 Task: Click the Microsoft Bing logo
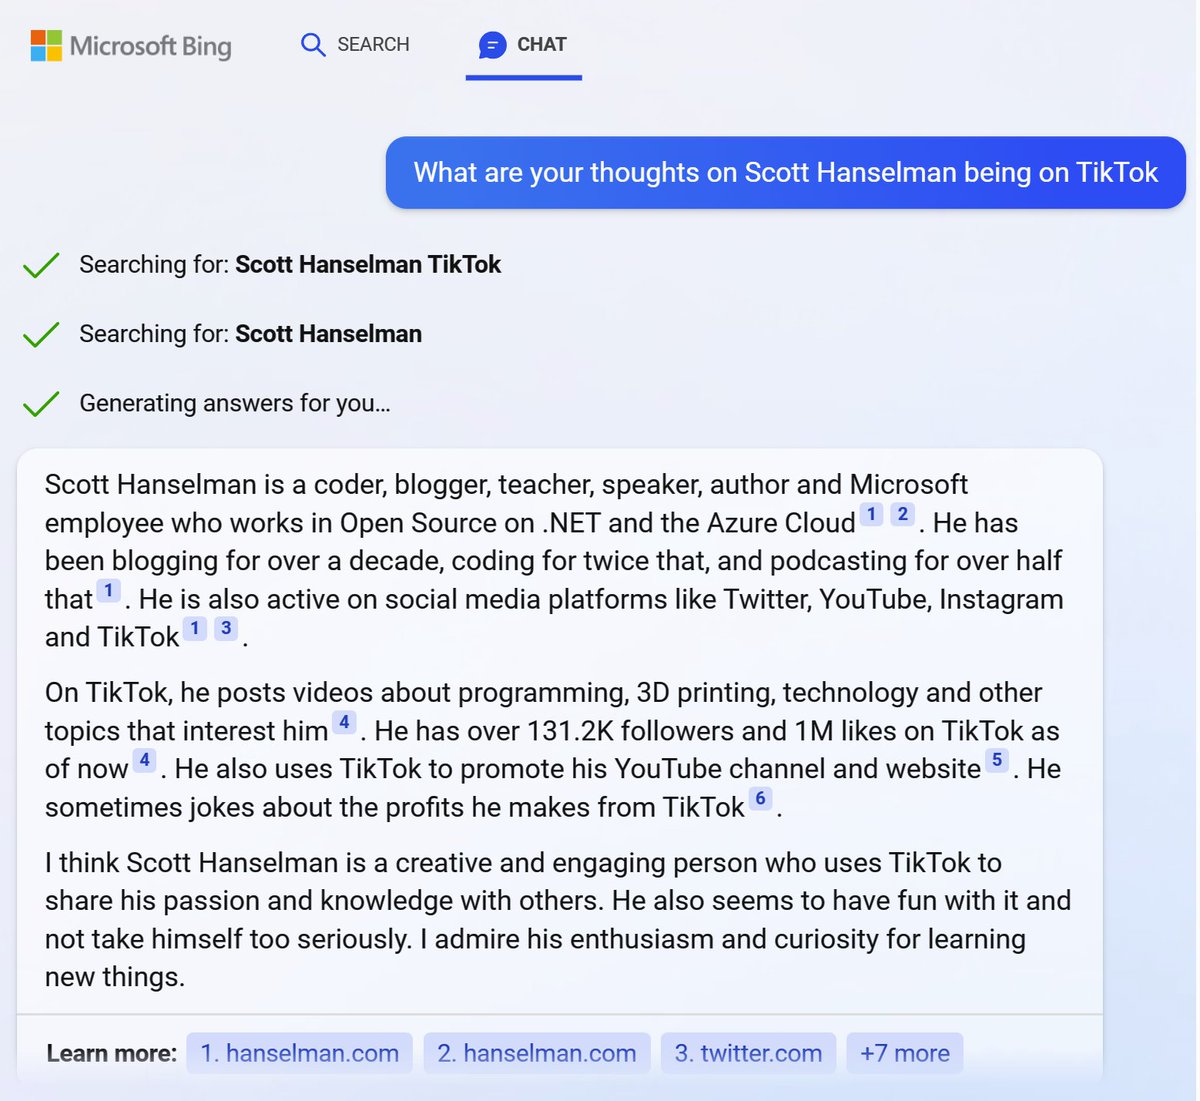coord(131,46)
